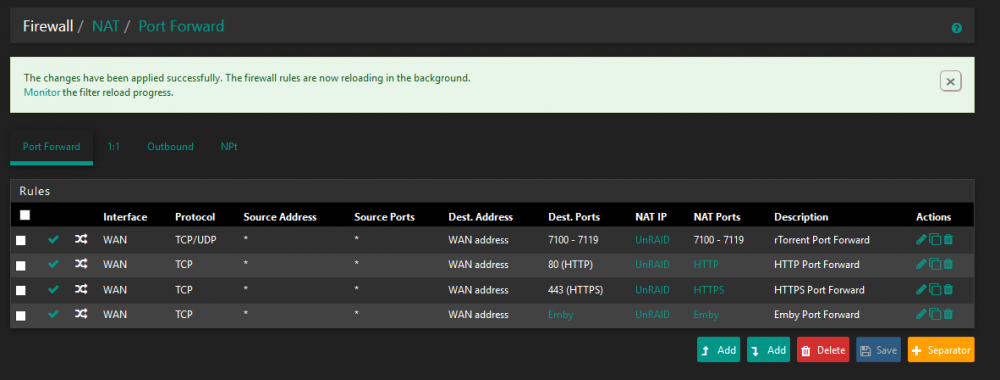Toggle the select-all checkbox in the rules header
The image size is (1000, 380).
[25, 216]
